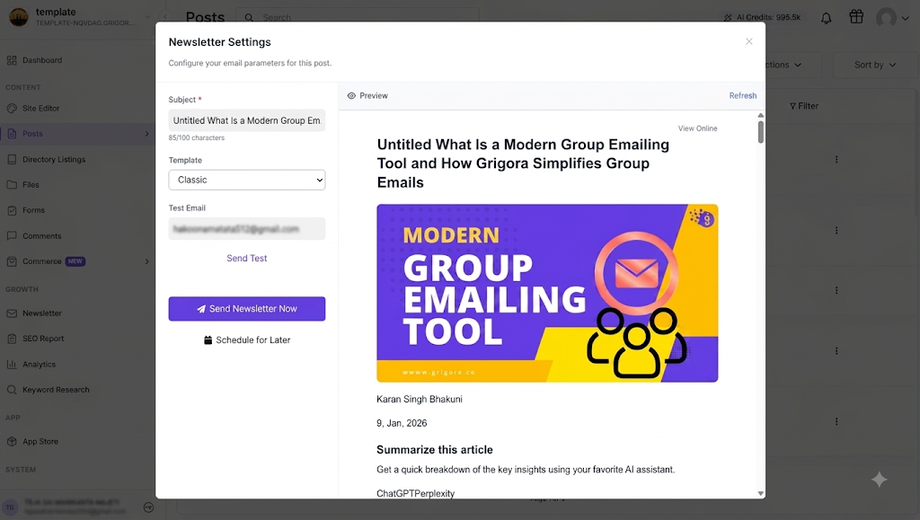
Task: Send a test email via Send Test
Action: 246,258
